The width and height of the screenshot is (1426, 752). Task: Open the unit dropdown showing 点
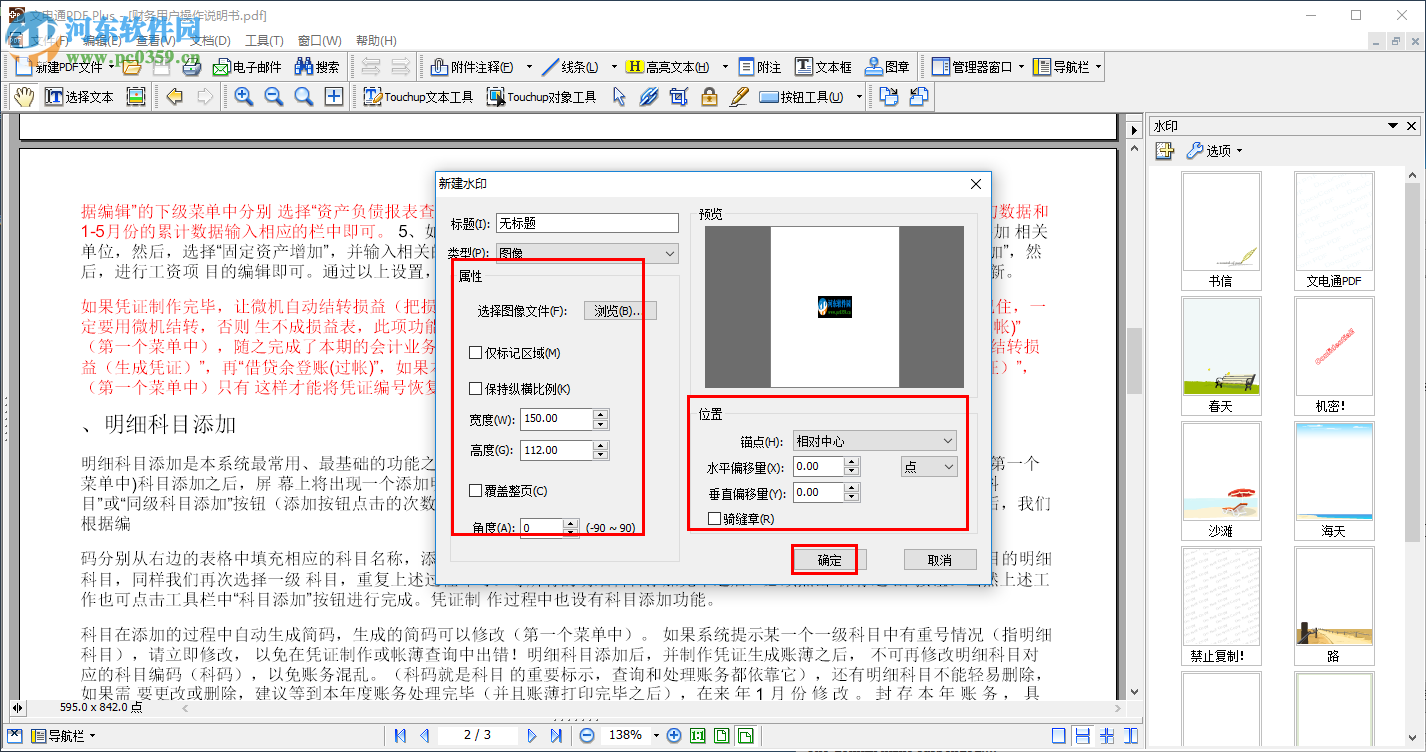click(929, 467)
